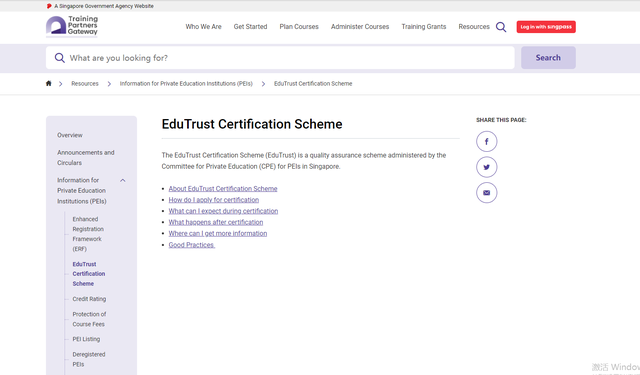
Task: Open the Who We Are menu
Action: (203, 27)
